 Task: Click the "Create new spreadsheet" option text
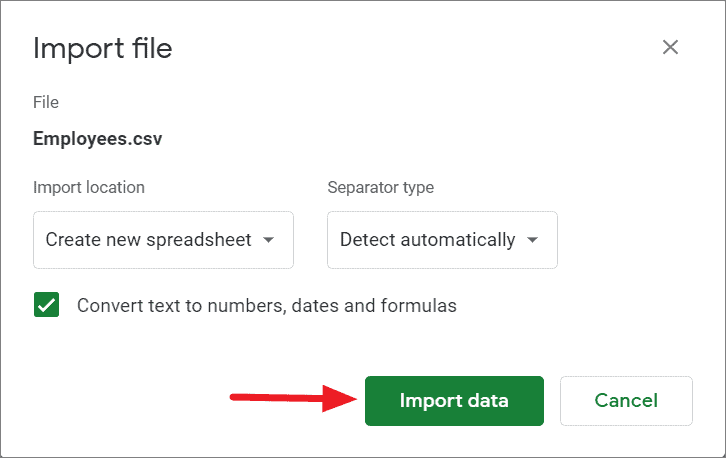[x=148, y=240]
